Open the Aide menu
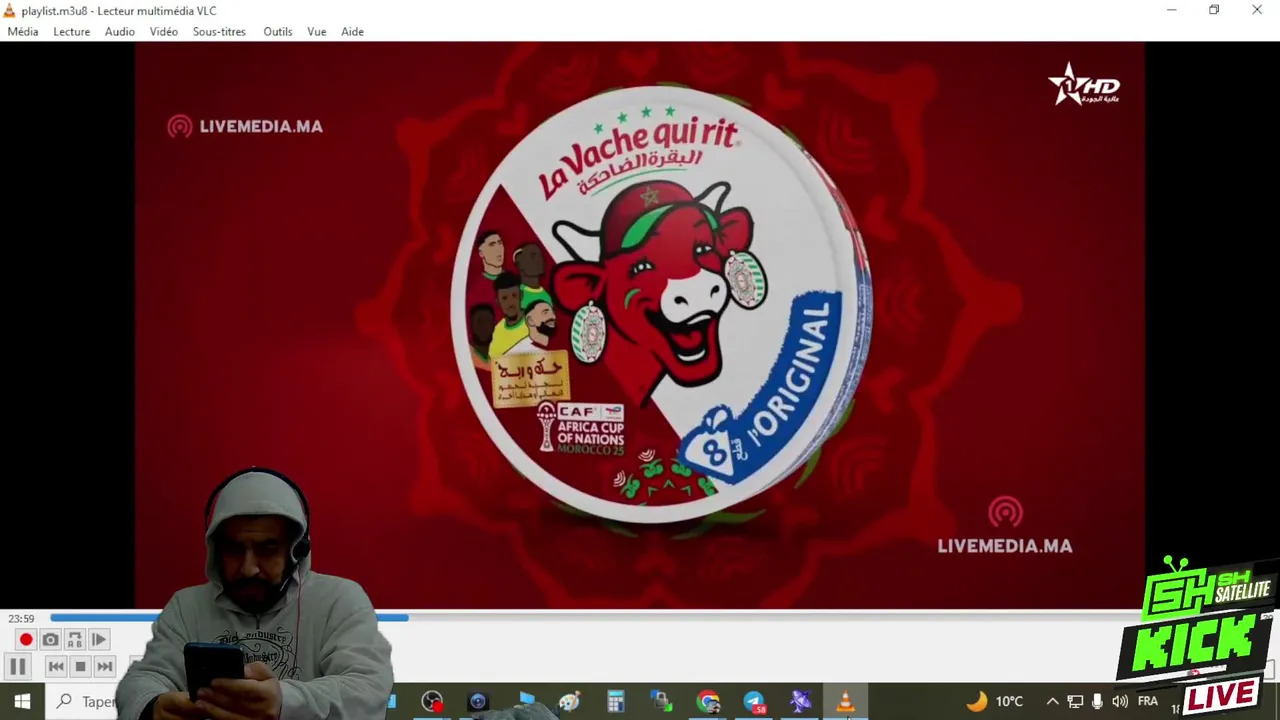The width and height of the screenshot is (1280, 720). click(x=352, y=32)
